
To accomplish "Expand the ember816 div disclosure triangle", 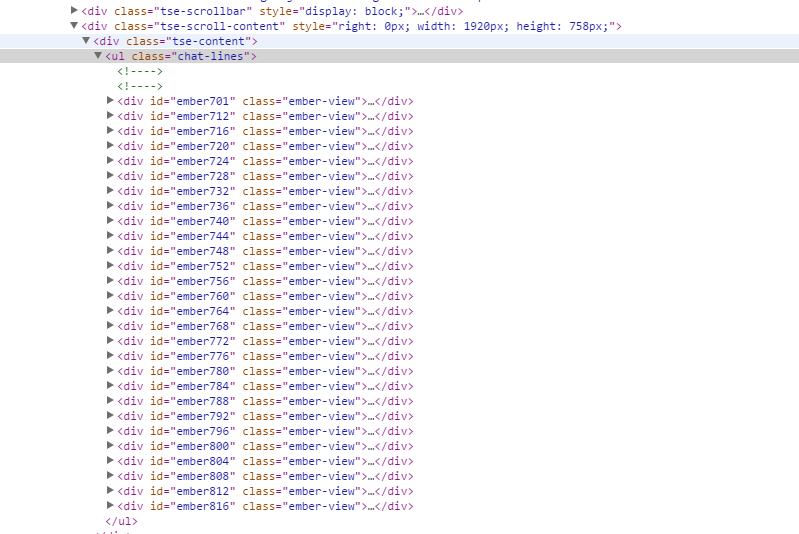I will pos(110,505).
